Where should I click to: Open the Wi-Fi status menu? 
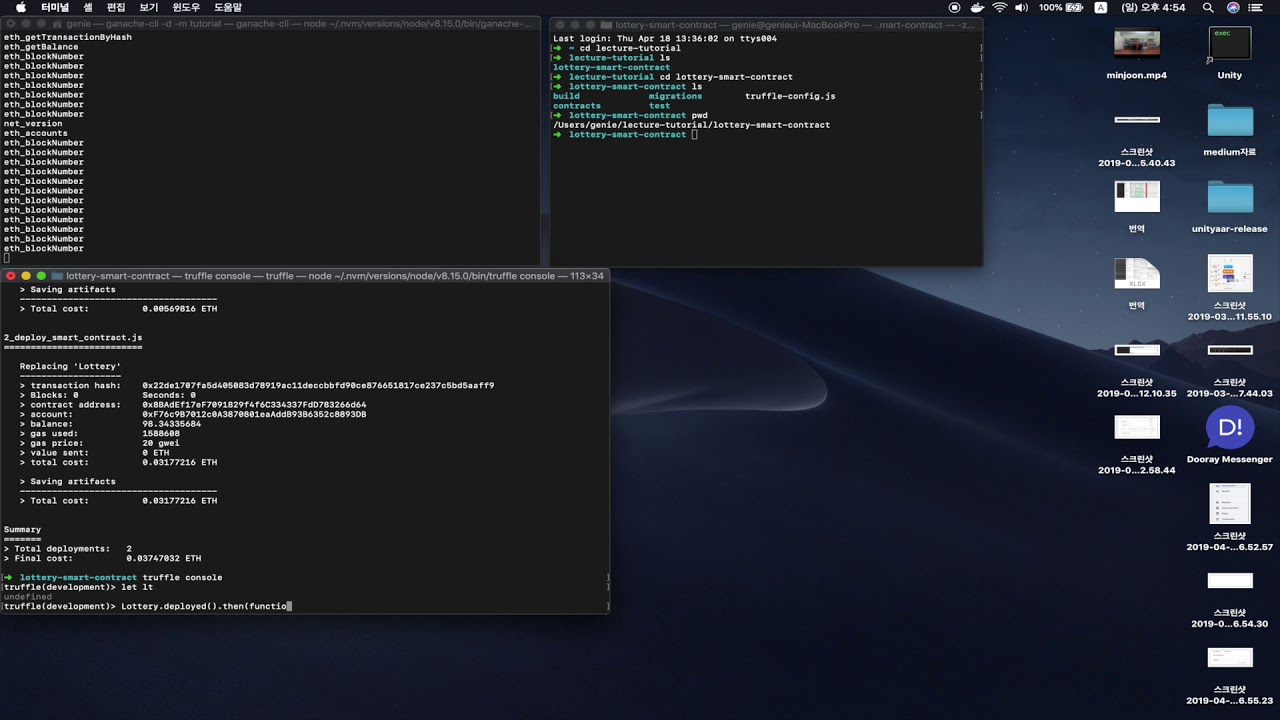pyautogui.click(x=999, y=7)
